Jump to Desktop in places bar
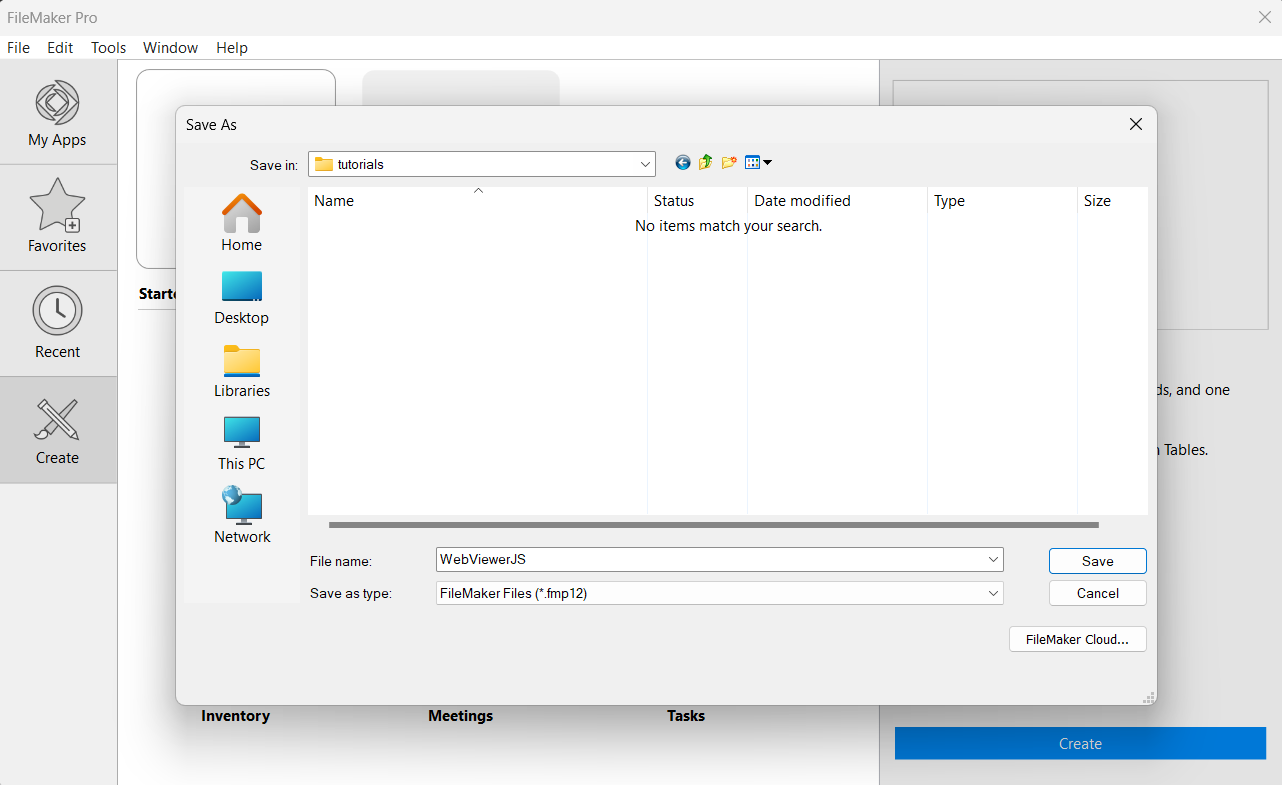The height and width of the screenshot is (785, 1282). point(242,297)
